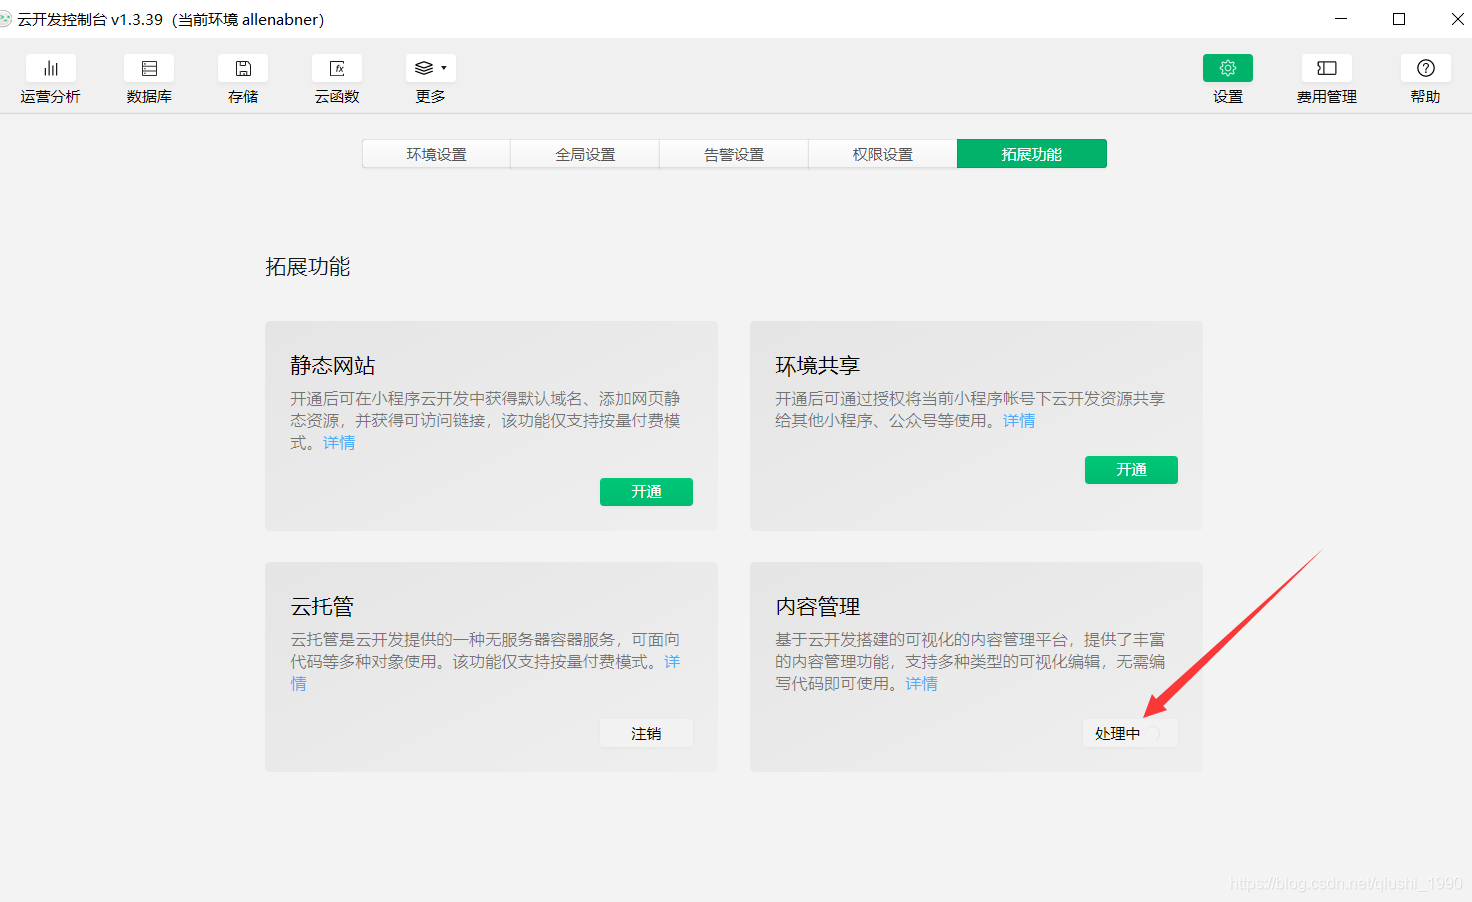Viewport: 1472px width, 902px height.
Task: Open the 数据库 database icon
Action: (x=149, y=68)
